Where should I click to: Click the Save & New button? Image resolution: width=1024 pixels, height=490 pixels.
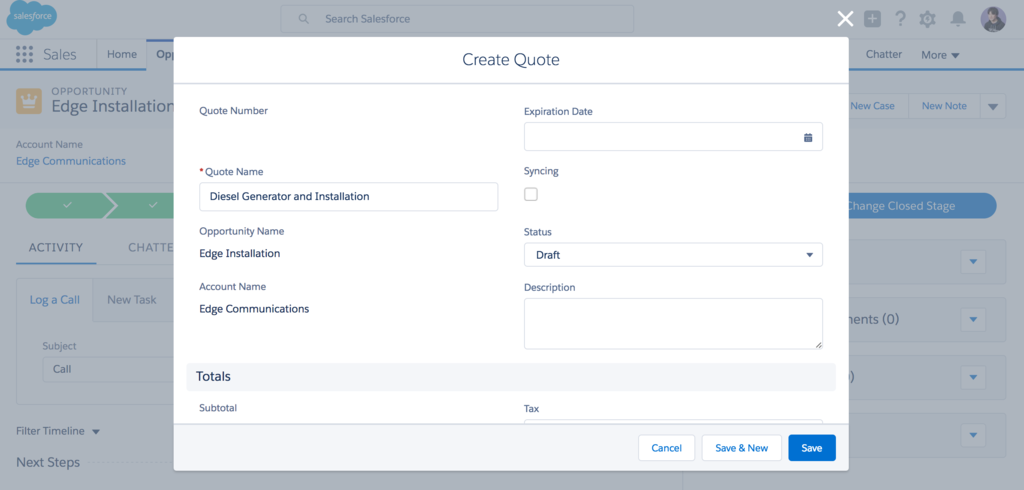[x=741, y=448]
